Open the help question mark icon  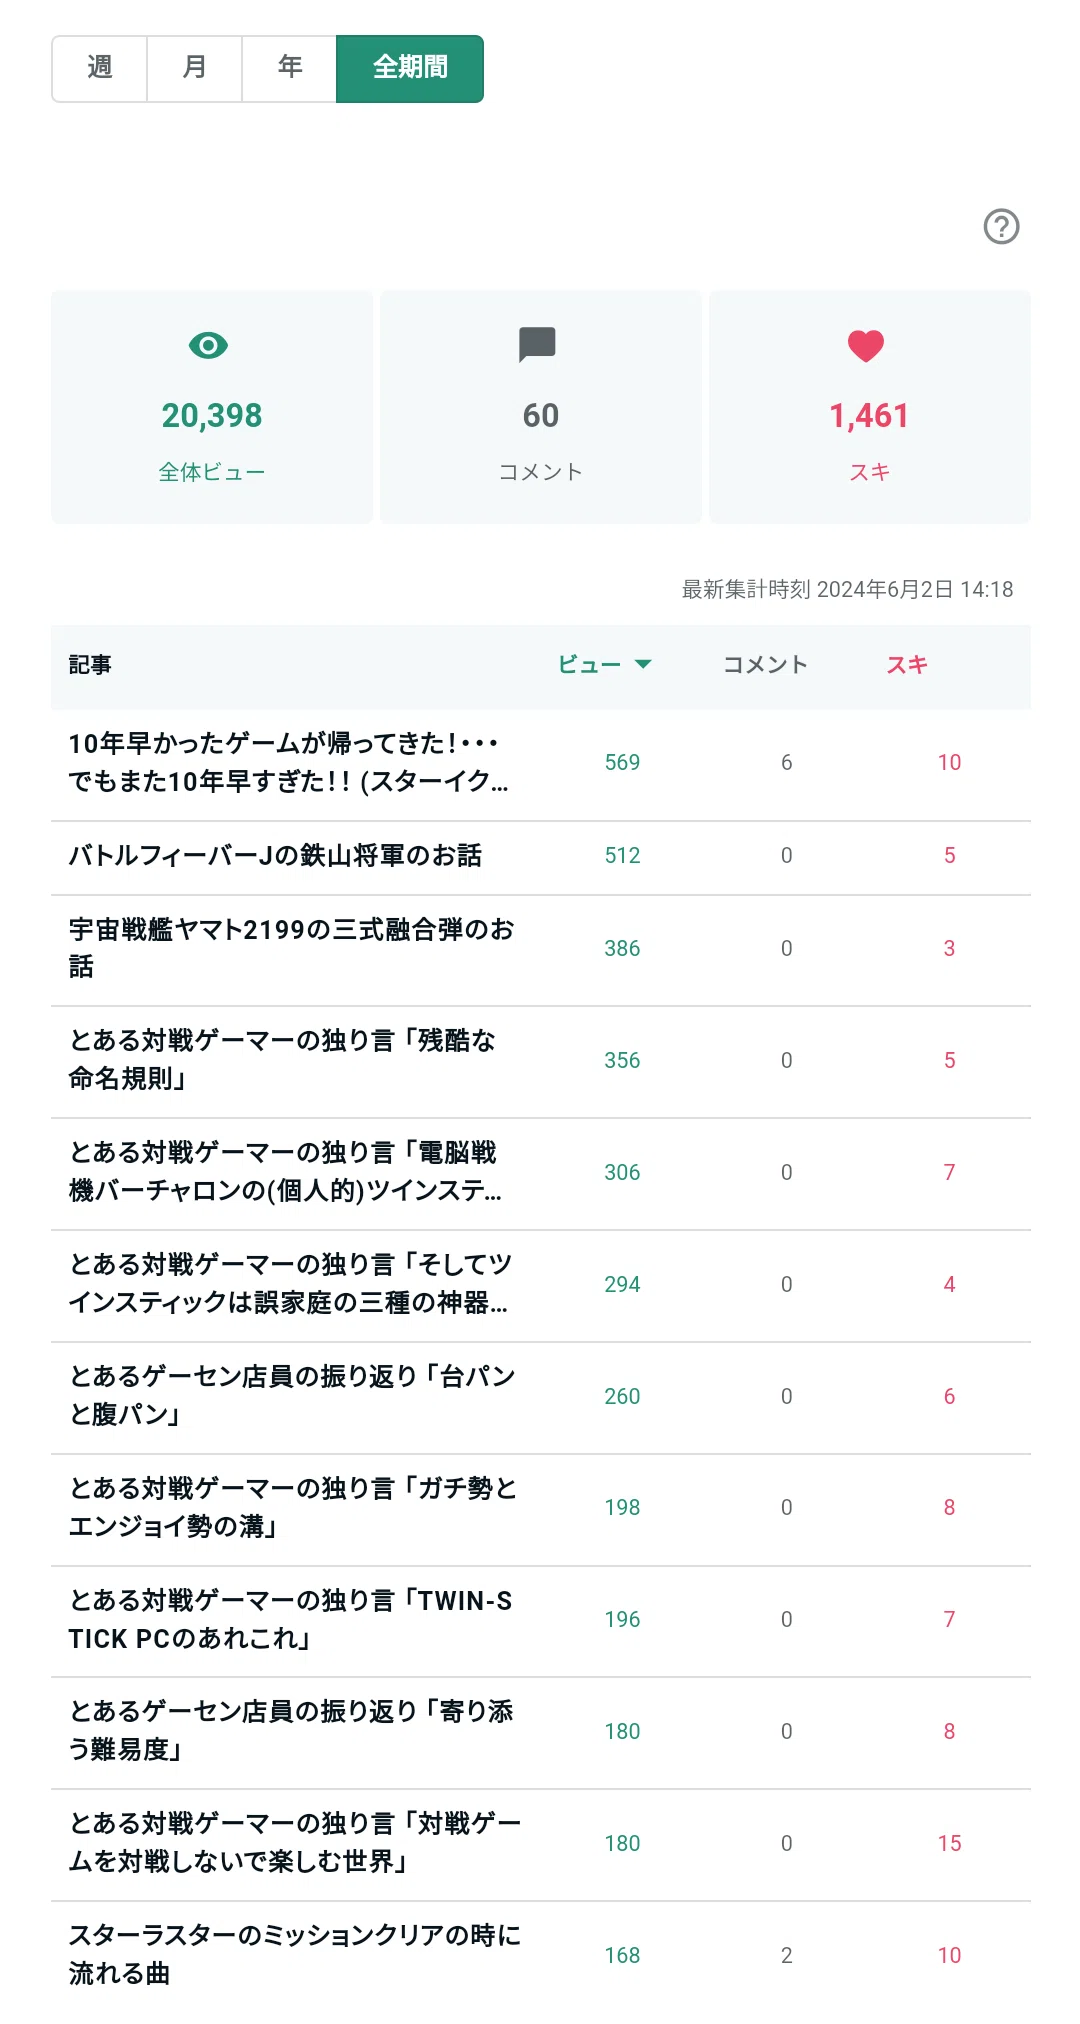[x=1001, y=227]
